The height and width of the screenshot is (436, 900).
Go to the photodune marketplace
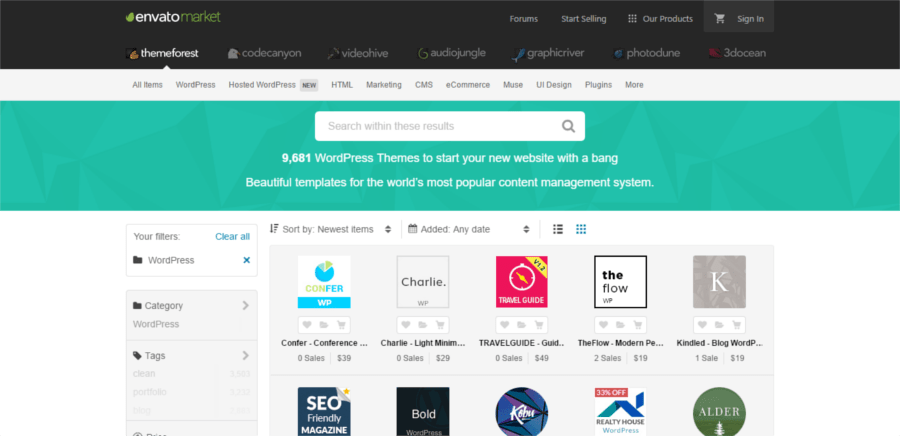pyautogui.click(x=646, y=53)
